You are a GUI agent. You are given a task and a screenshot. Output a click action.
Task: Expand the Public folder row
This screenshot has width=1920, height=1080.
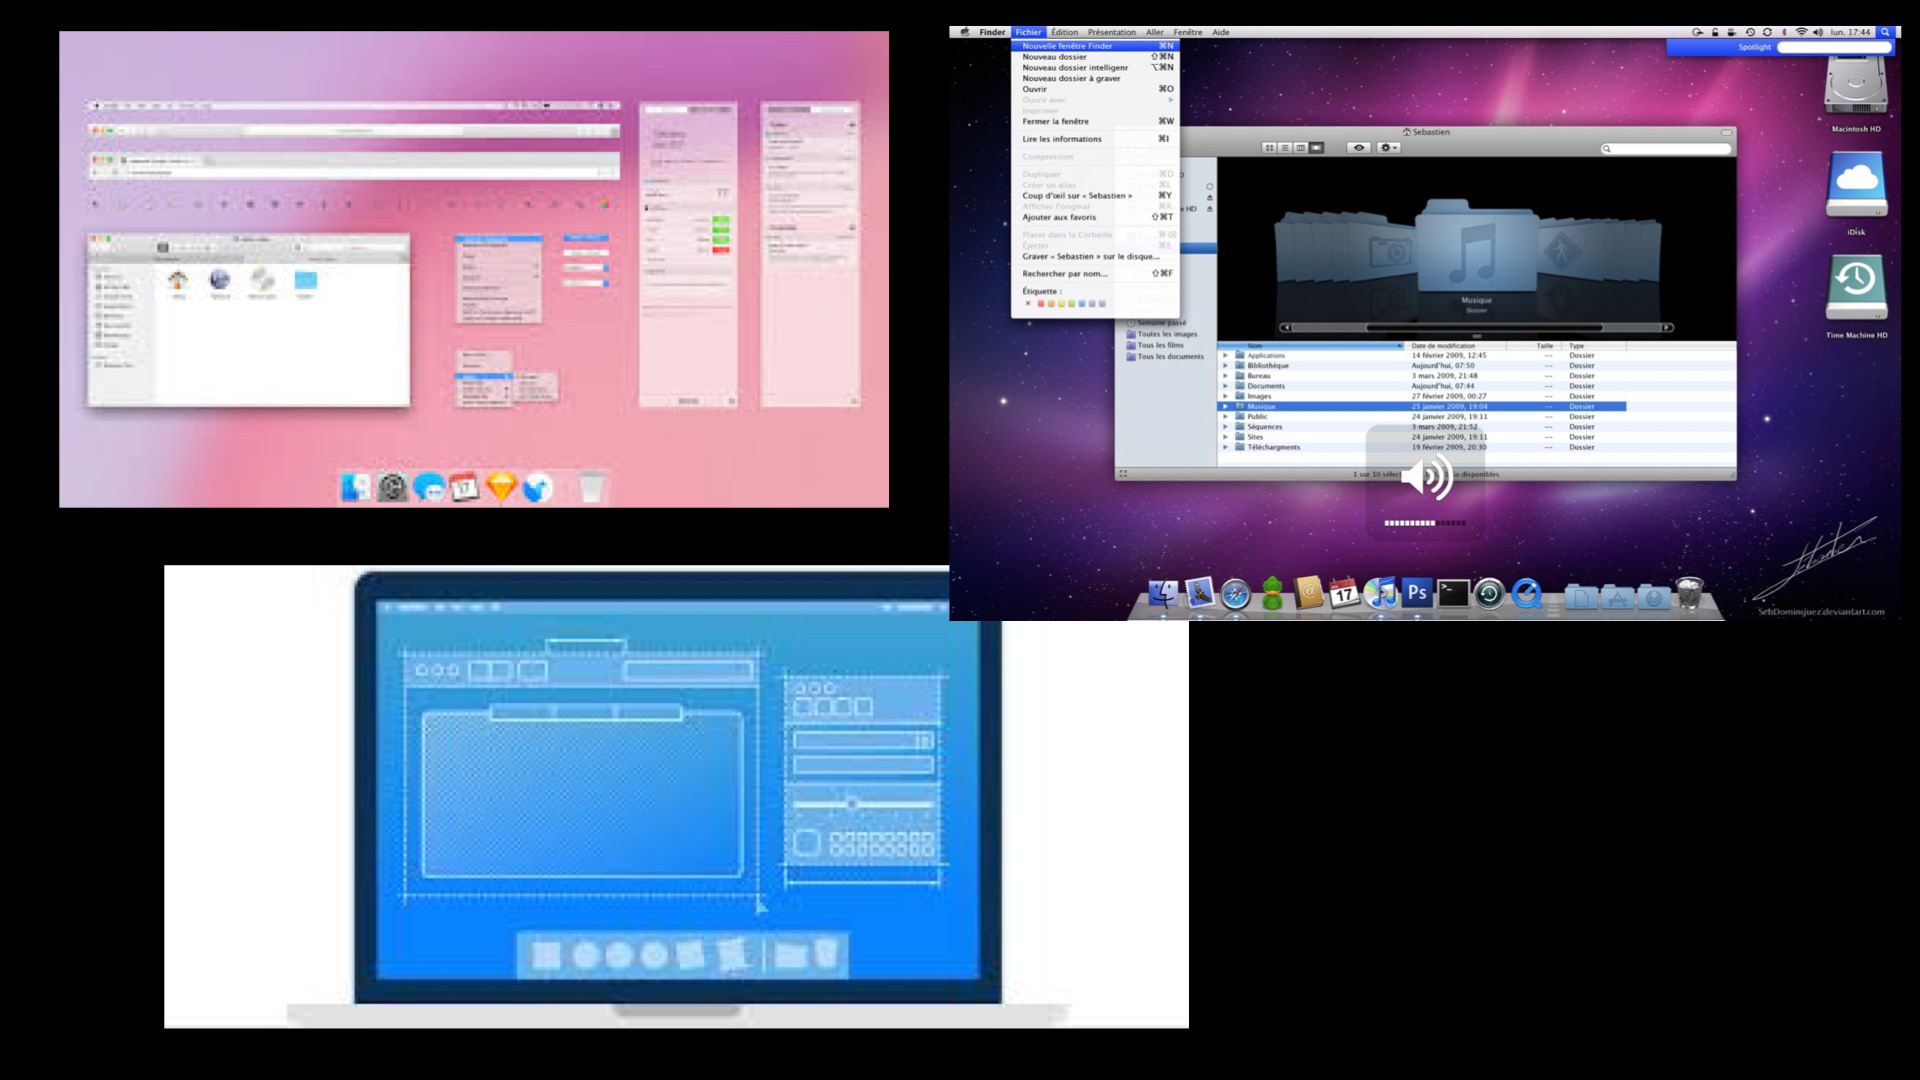[1225, 417]
